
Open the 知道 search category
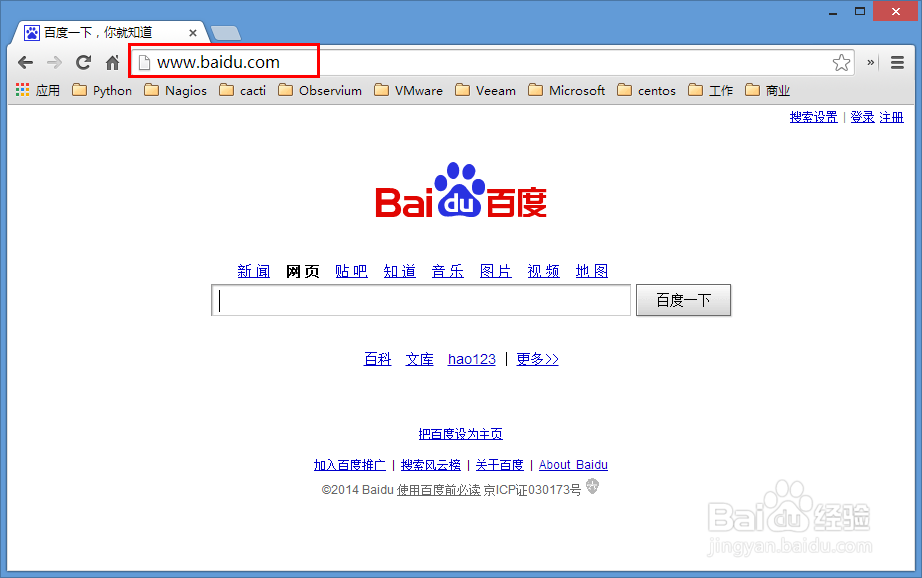click(x=399, y=271)
